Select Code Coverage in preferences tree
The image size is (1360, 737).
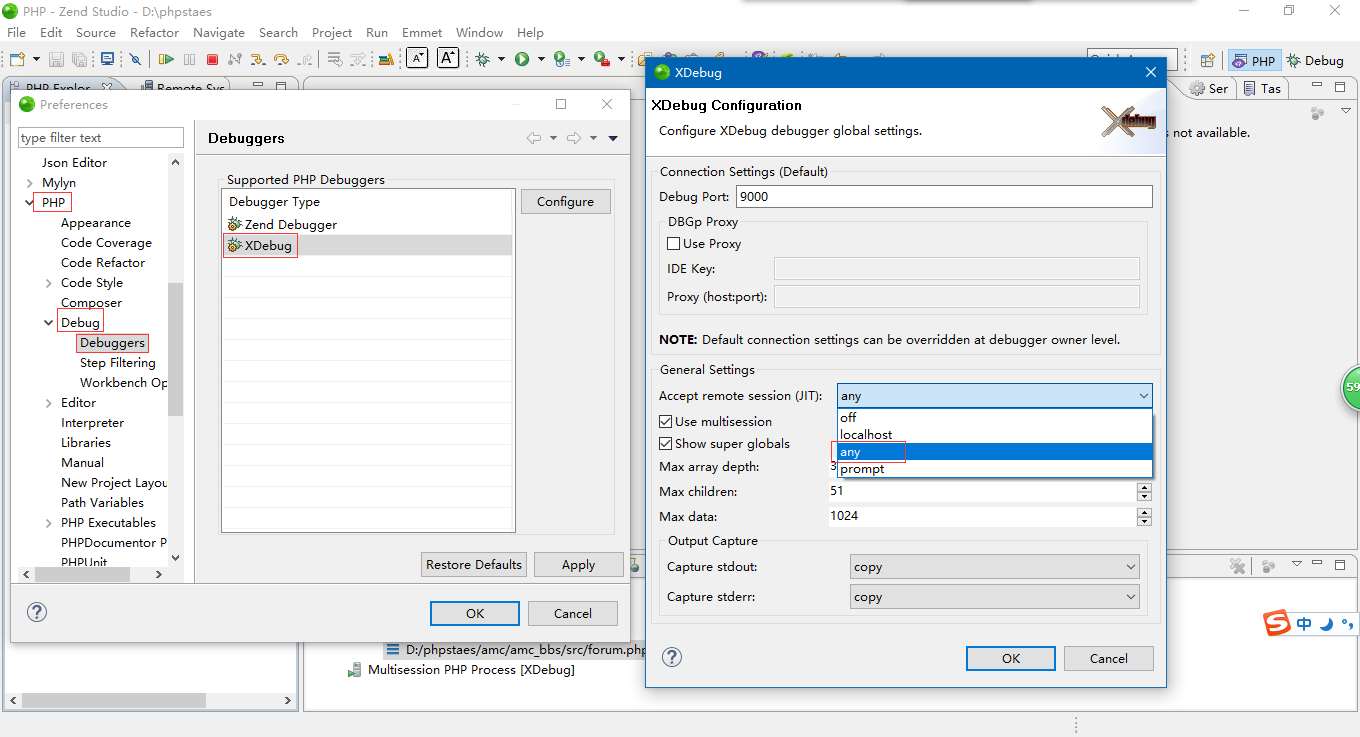pos(106,243)
